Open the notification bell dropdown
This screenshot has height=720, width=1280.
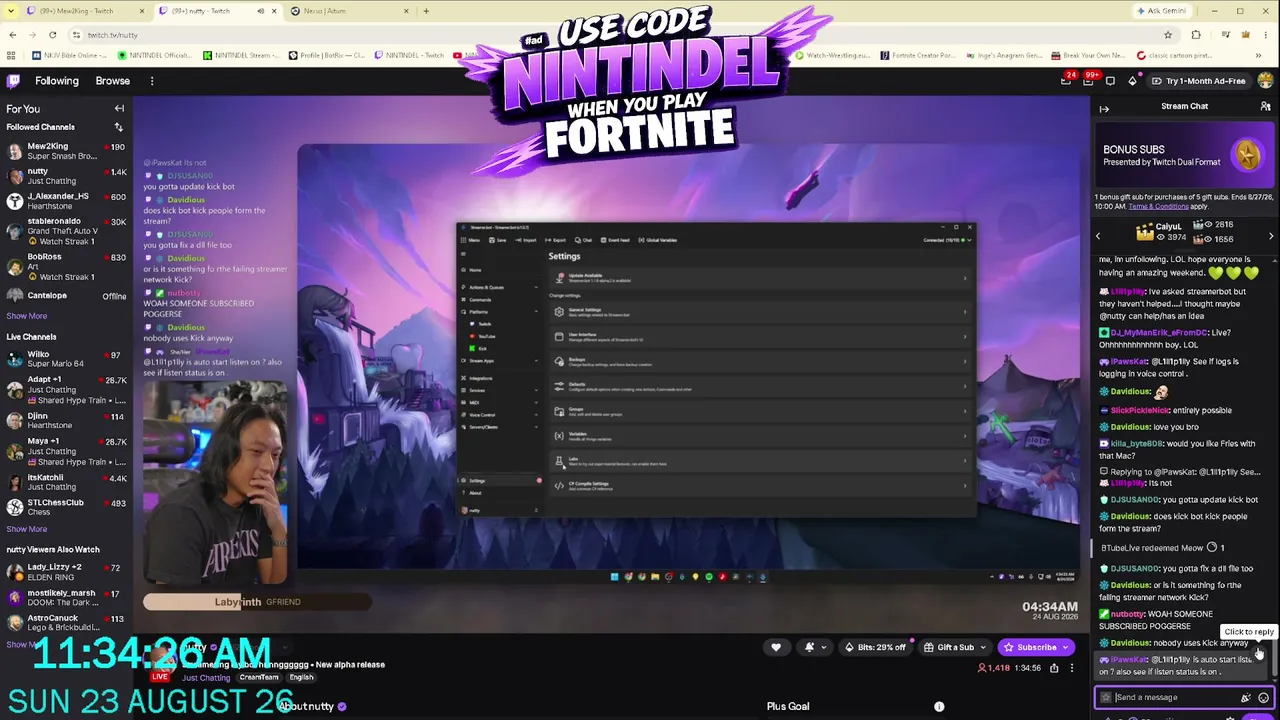814,647
